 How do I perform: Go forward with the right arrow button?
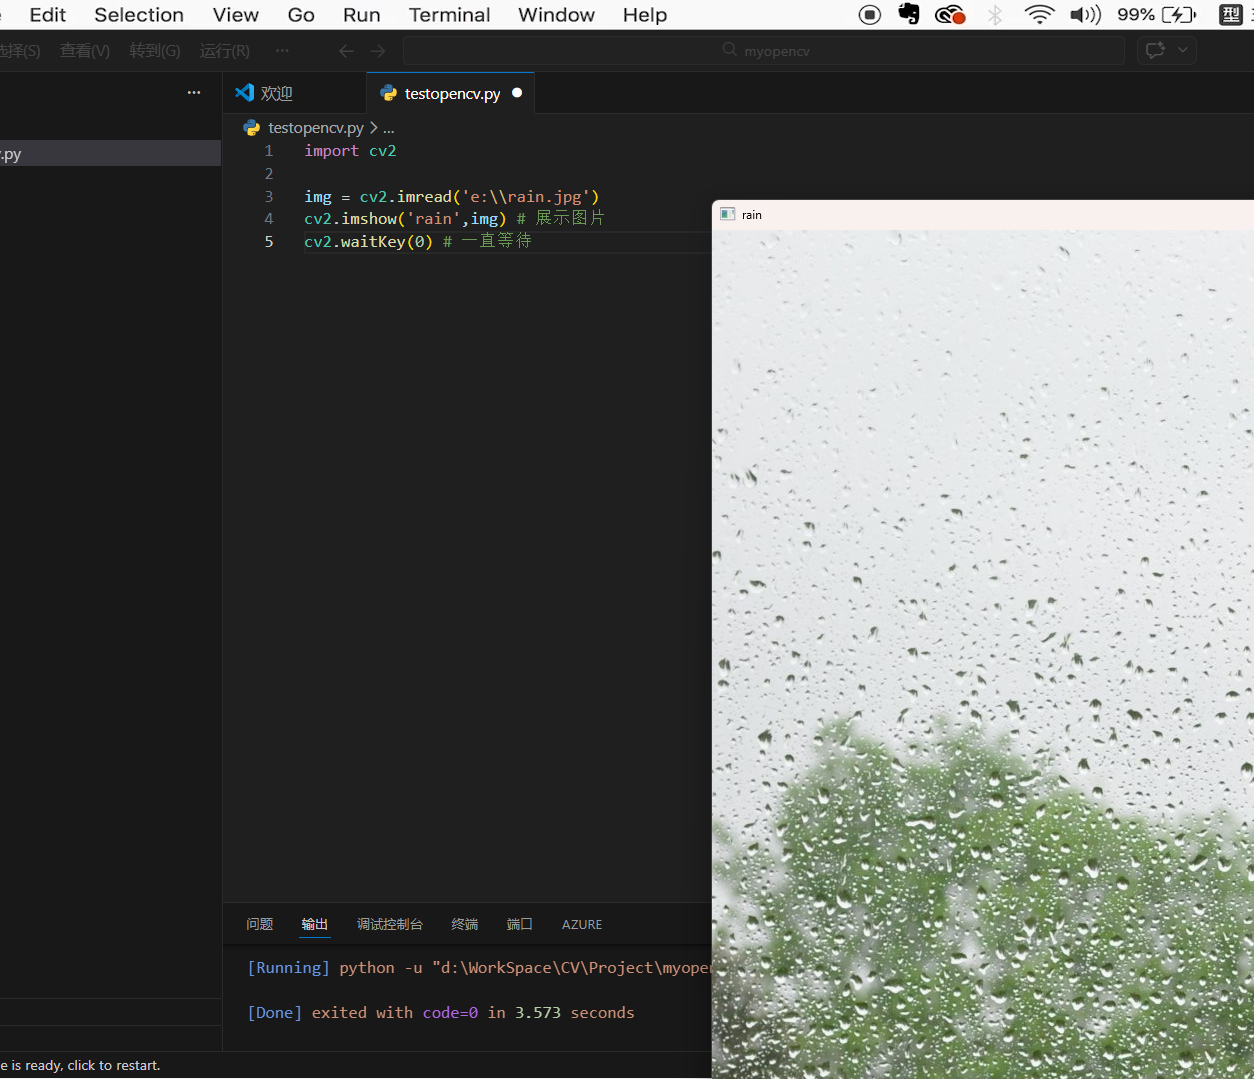tap(378, 51)
